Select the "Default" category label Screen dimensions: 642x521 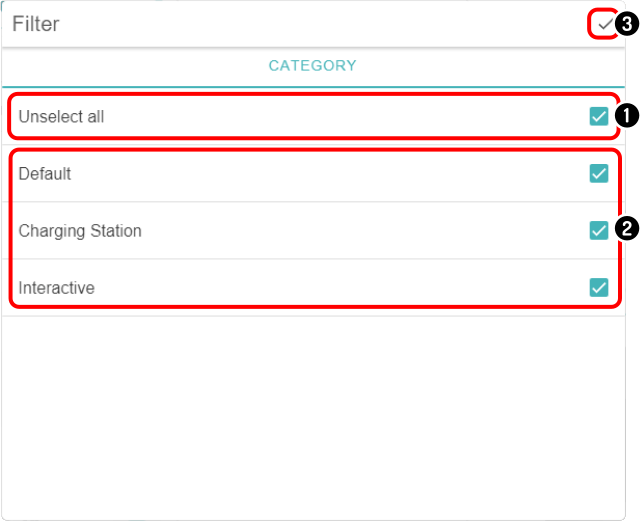point(45,174)
